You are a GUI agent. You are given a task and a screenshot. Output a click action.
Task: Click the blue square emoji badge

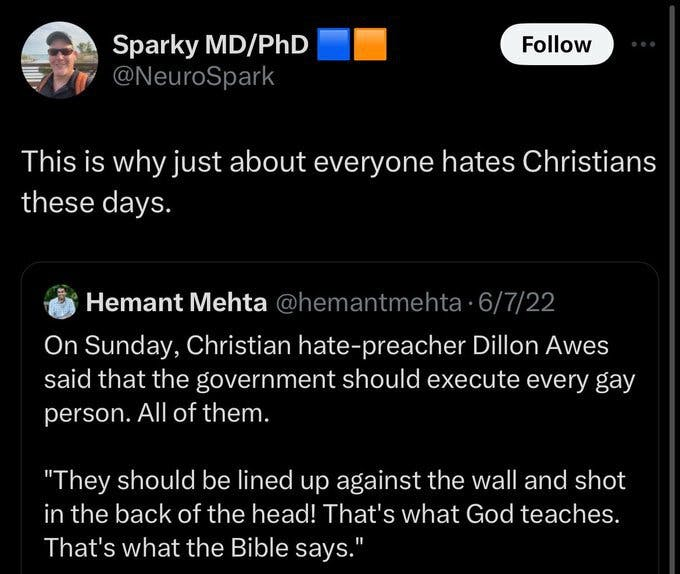333,45
